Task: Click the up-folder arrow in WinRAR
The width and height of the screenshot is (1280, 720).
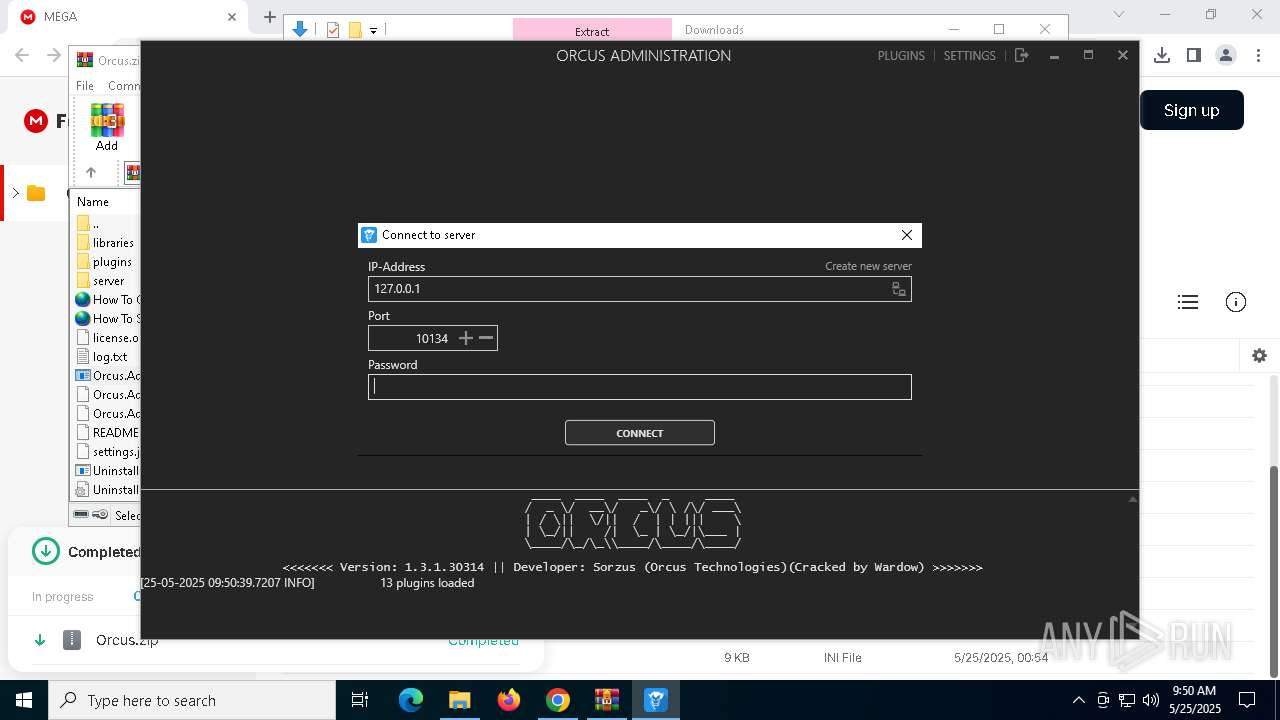Action: tap(91, 172)
